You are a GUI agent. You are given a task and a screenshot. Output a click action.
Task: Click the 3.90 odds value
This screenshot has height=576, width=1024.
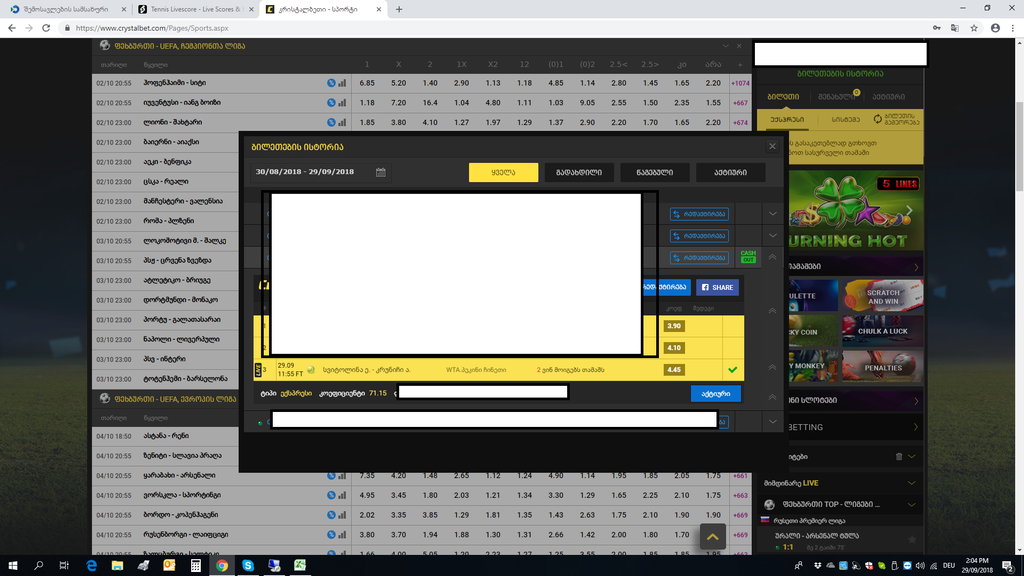coord(674,326)
